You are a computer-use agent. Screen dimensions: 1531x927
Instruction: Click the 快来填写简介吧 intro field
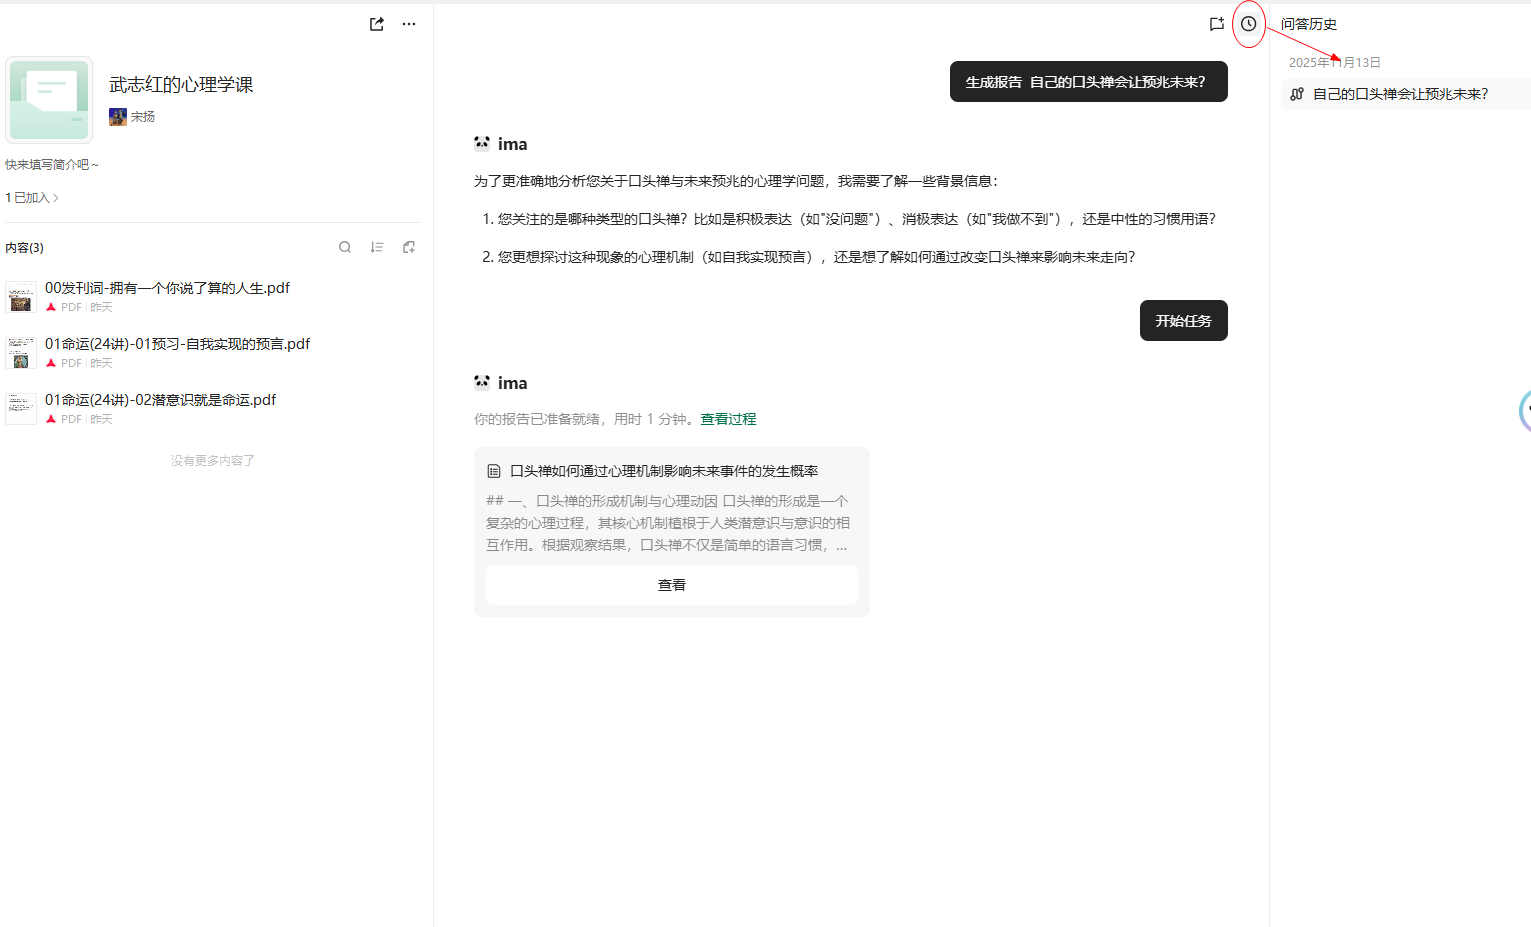pos(52,163)
